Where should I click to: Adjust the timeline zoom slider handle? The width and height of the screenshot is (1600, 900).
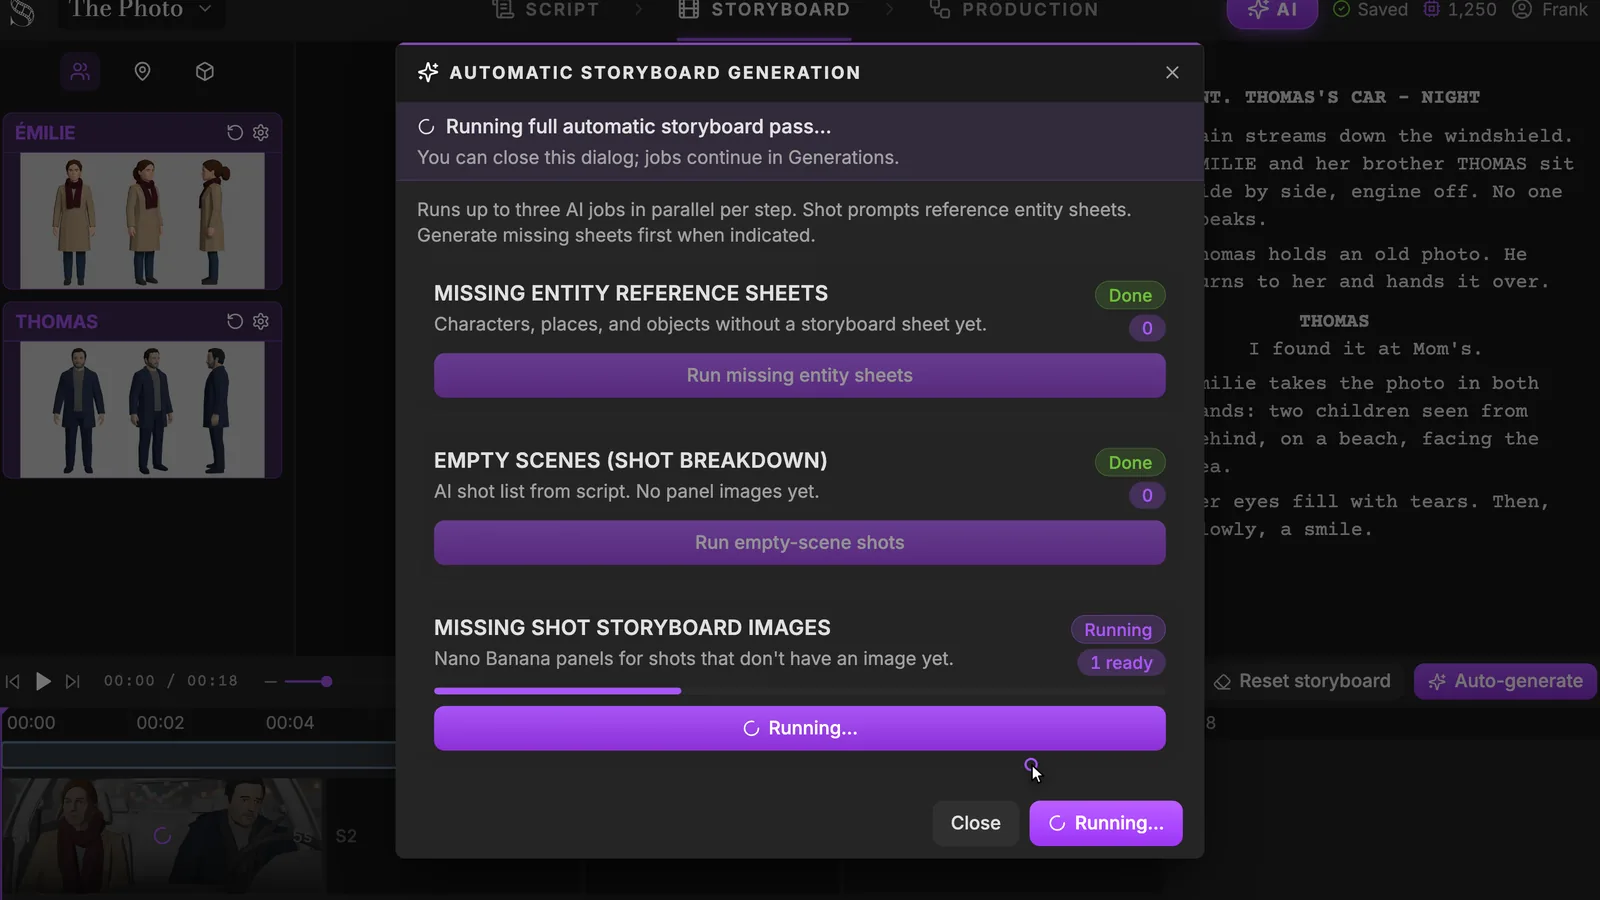click(326, 681)
